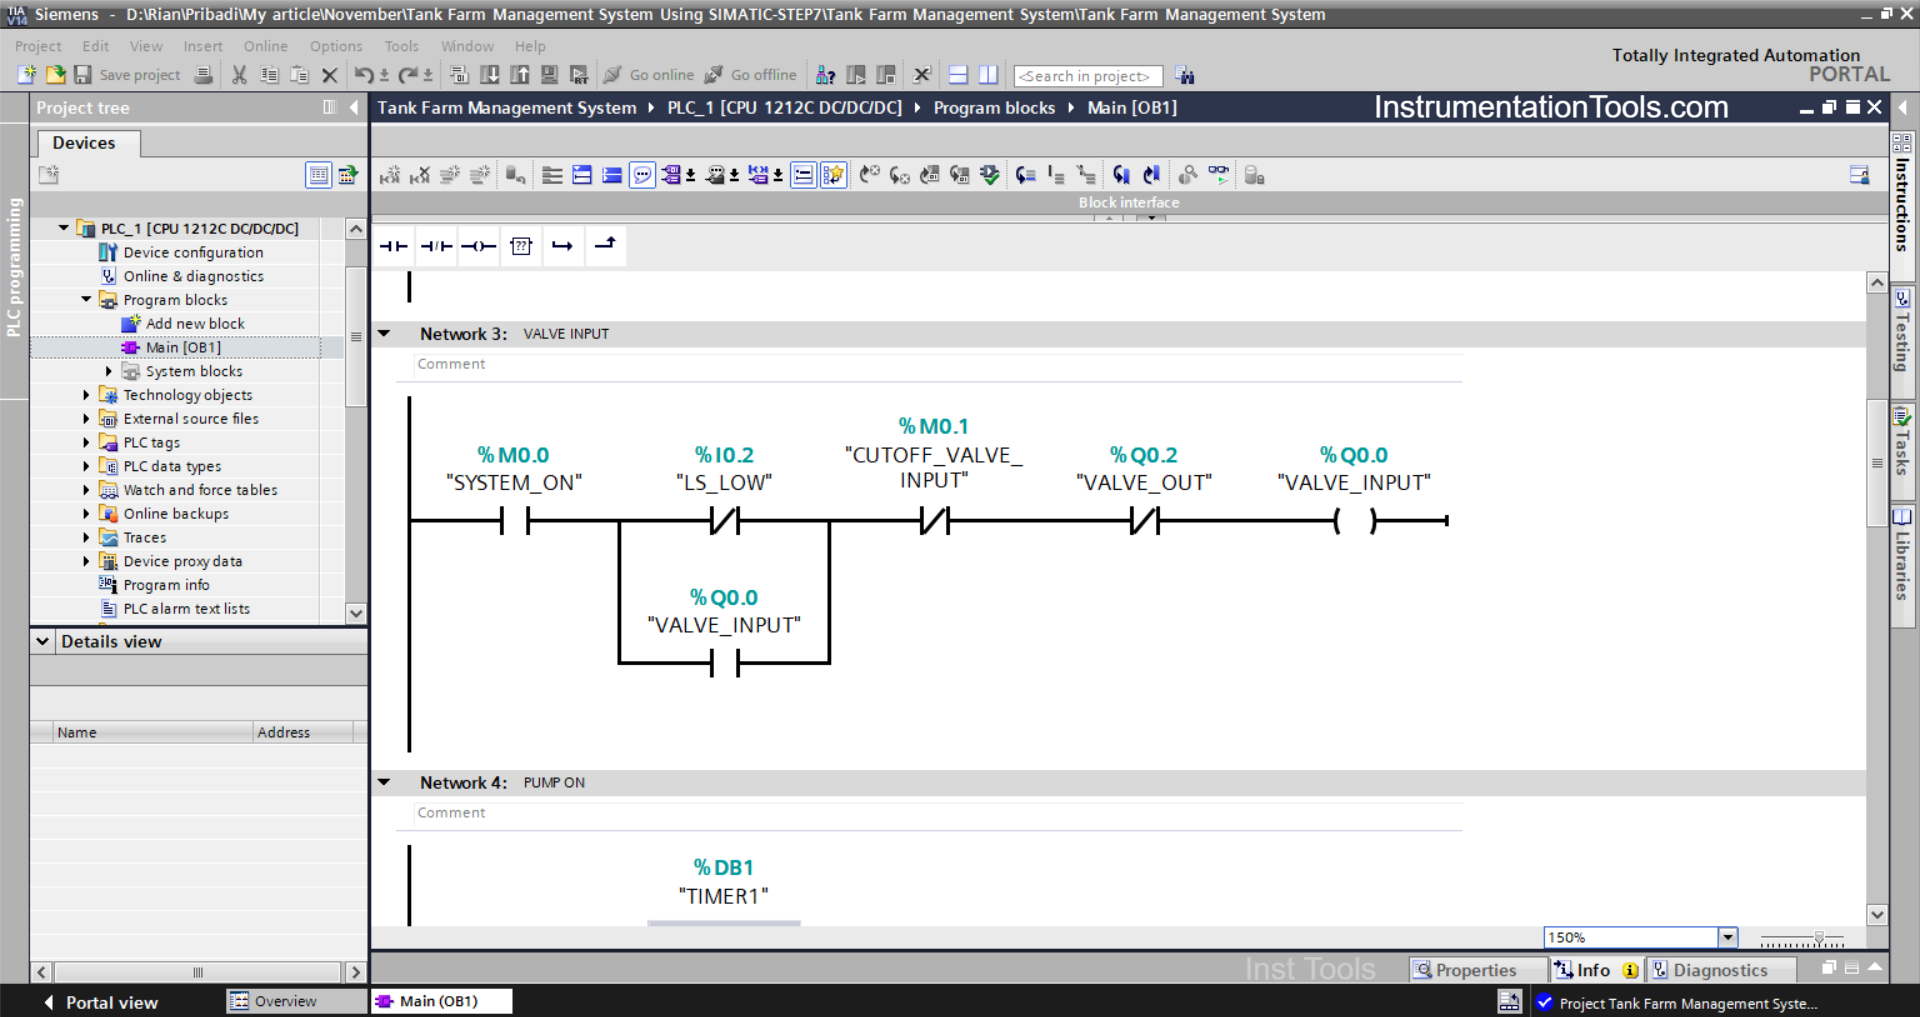Open the Options menu
The height and width of the screenshot is (1017, 1920).
coord(336,46)
